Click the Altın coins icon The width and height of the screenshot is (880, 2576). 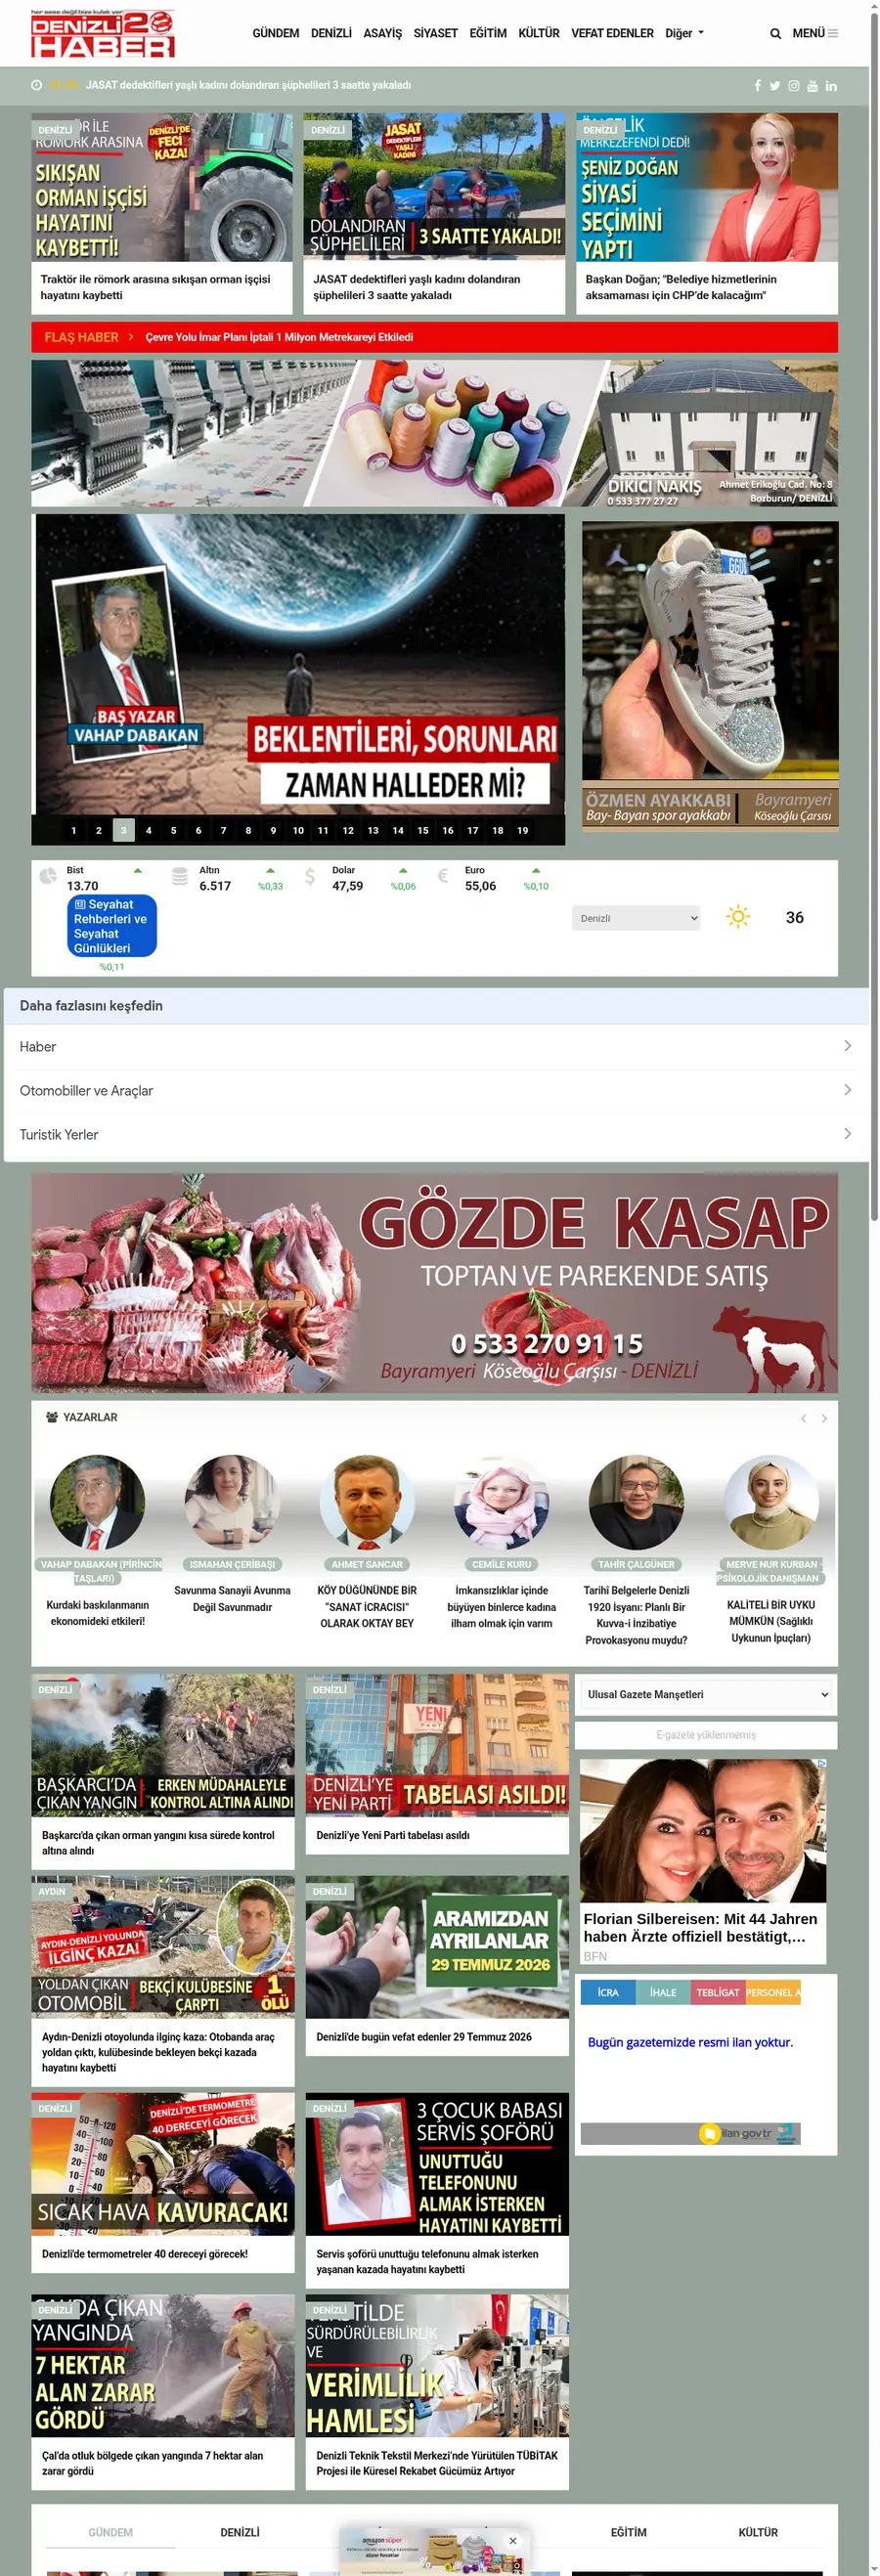pyautogui.click(x=180, y=877)
